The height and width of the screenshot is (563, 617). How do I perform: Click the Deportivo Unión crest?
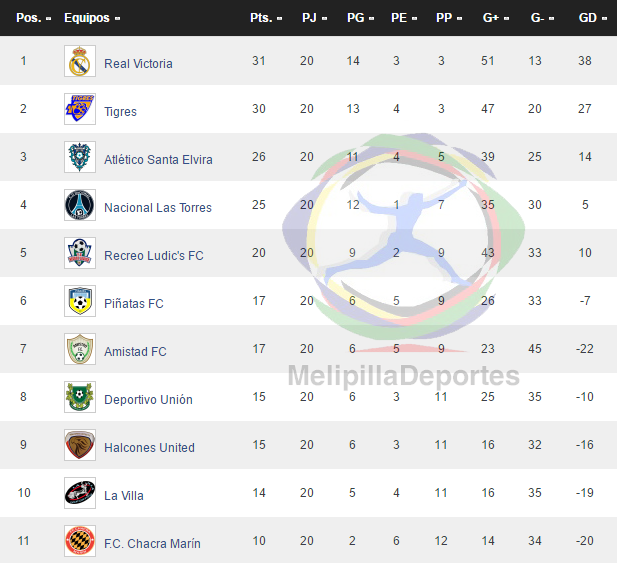click(80, 397)
